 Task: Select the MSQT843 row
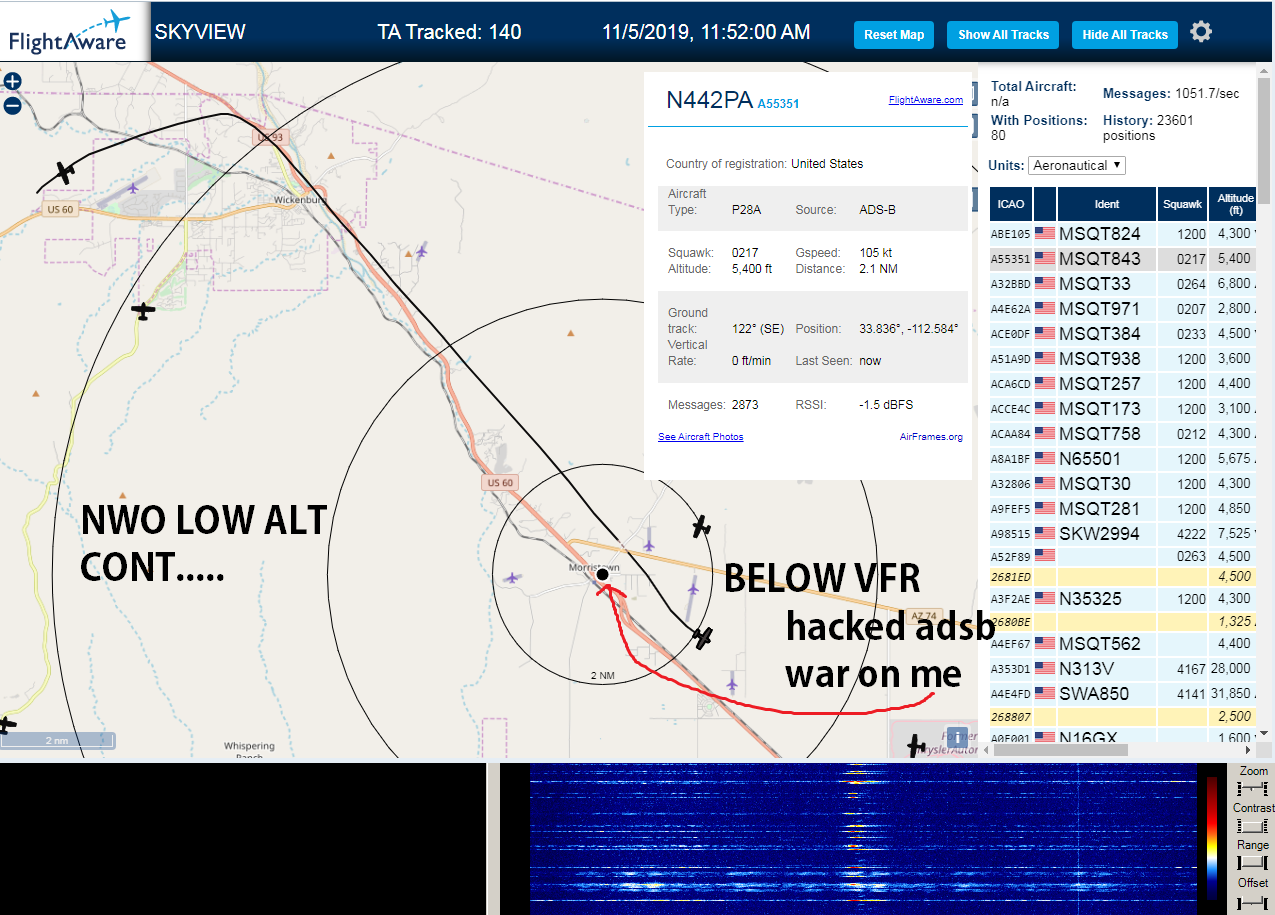pos(1124,259)
